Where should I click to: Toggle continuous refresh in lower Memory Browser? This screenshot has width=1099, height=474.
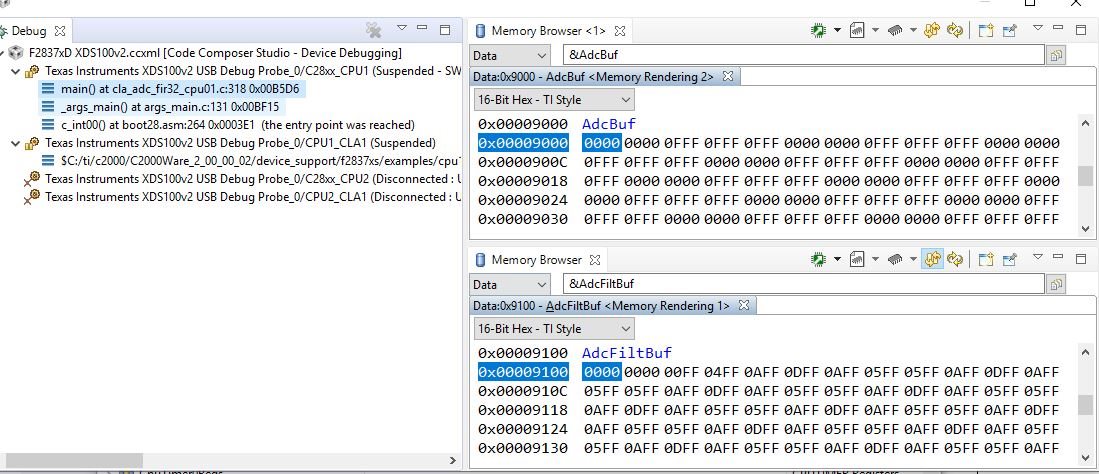(931, 259)
